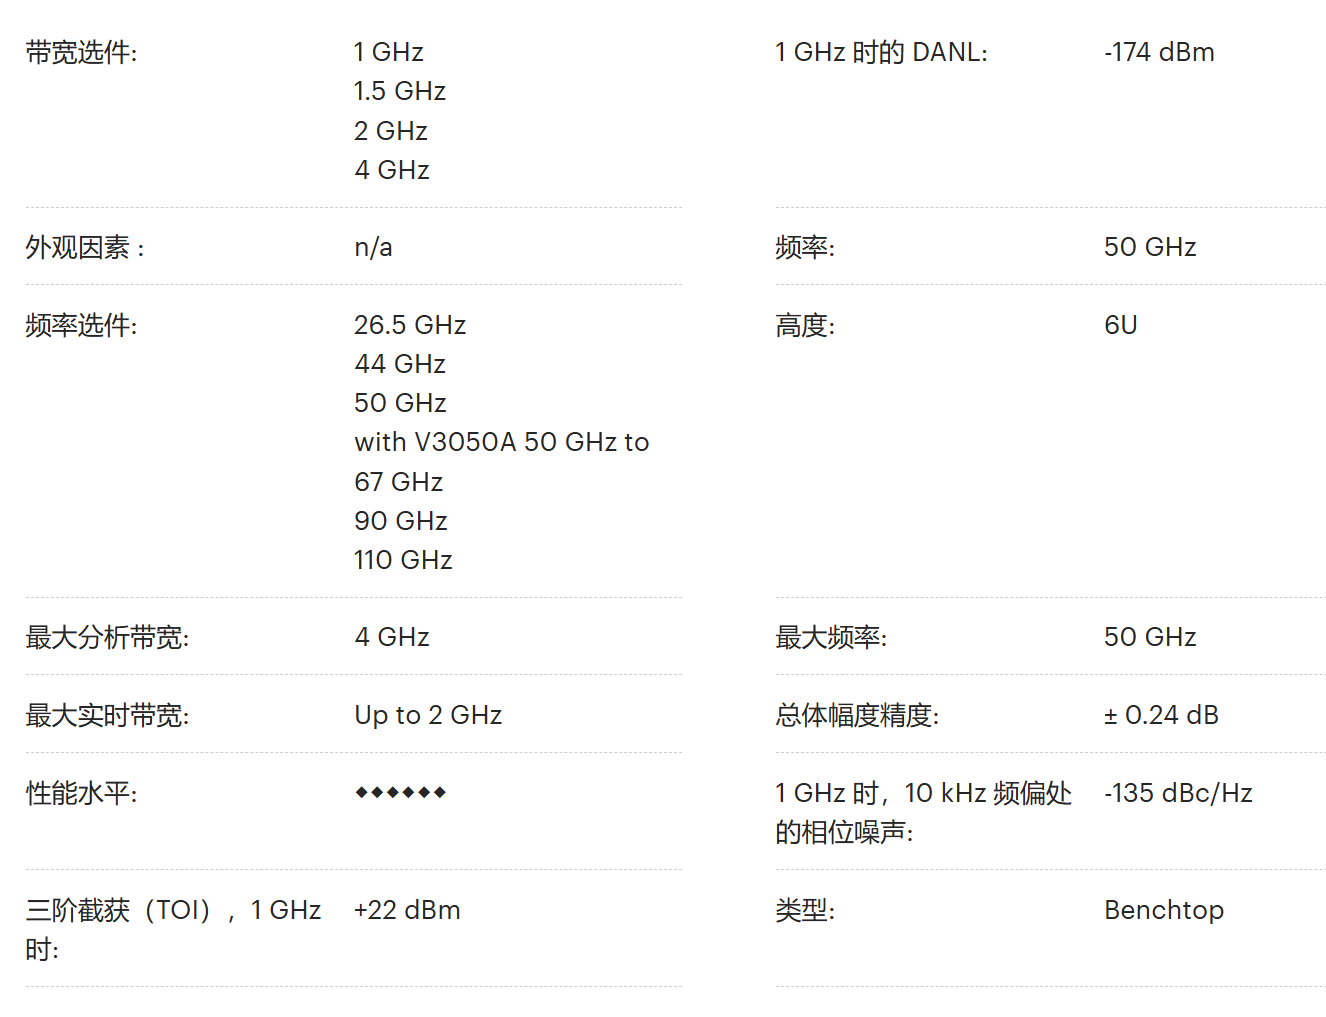Image resolution: width=1326 pixels, height=1017 pixels.
Task: Click the 最大频率 label
Action: pyautogui.click(x=831, y=637)
